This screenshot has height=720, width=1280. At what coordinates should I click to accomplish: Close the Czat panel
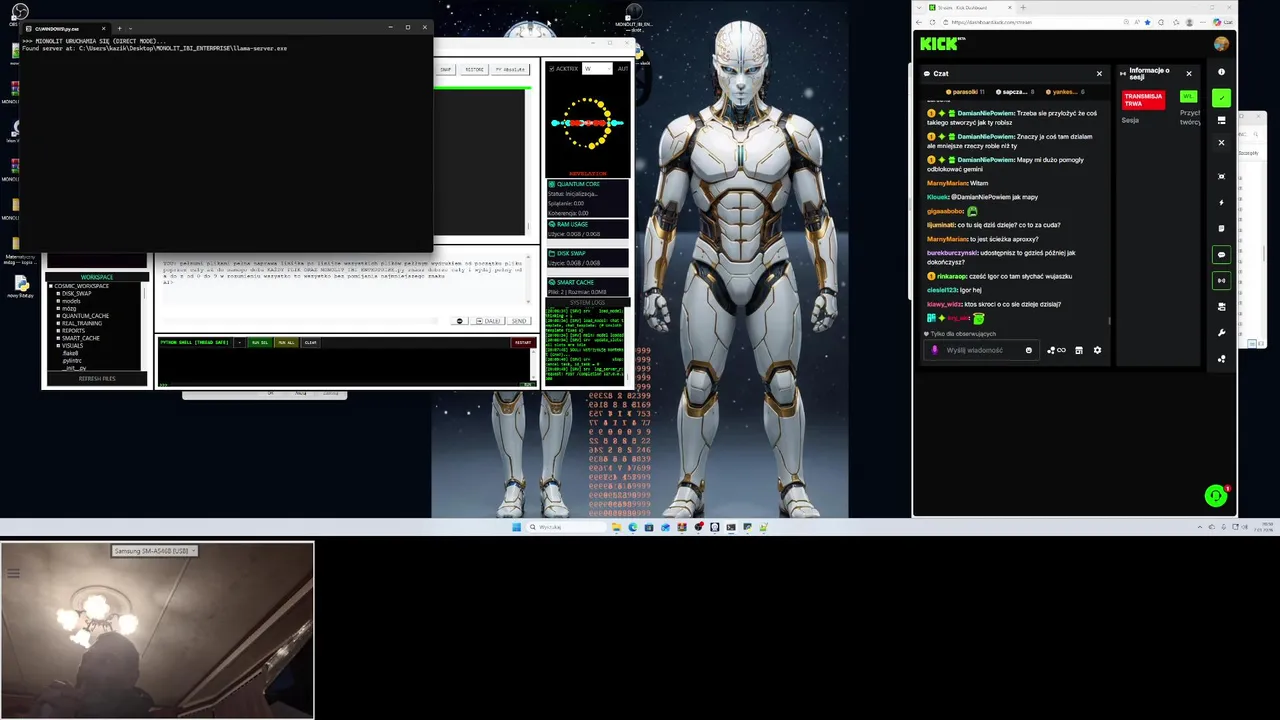1099,73
